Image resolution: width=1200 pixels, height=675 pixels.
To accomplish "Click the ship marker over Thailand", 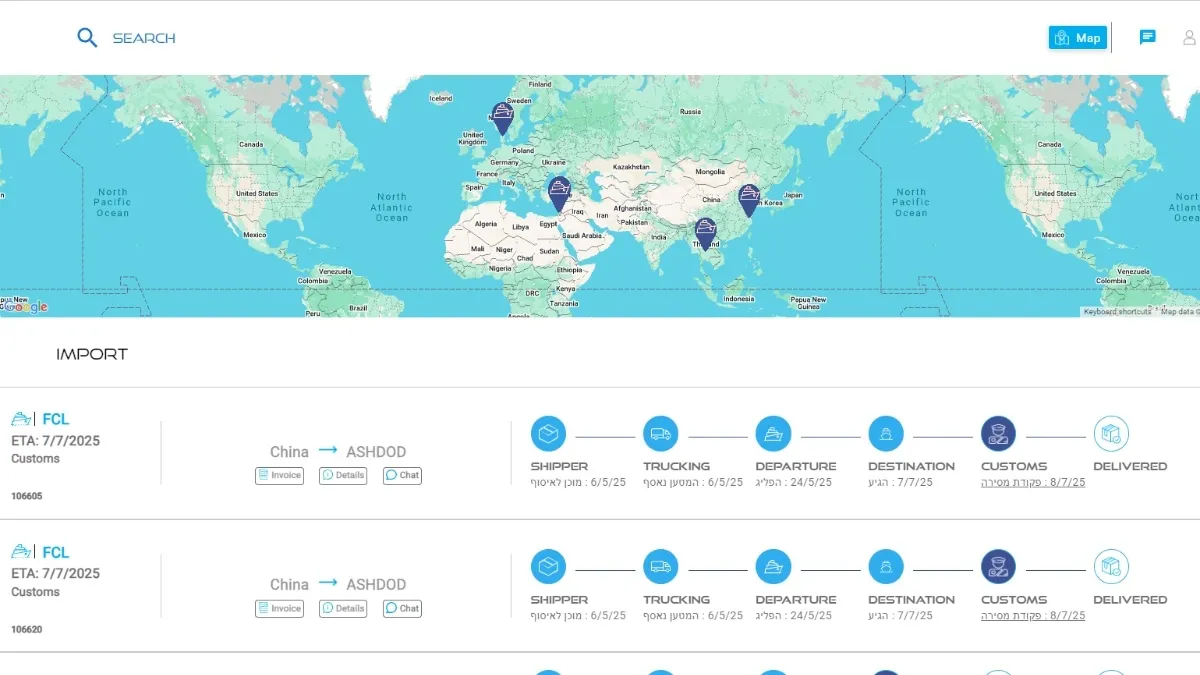I will pyautogui.click(x=706, y=233).
